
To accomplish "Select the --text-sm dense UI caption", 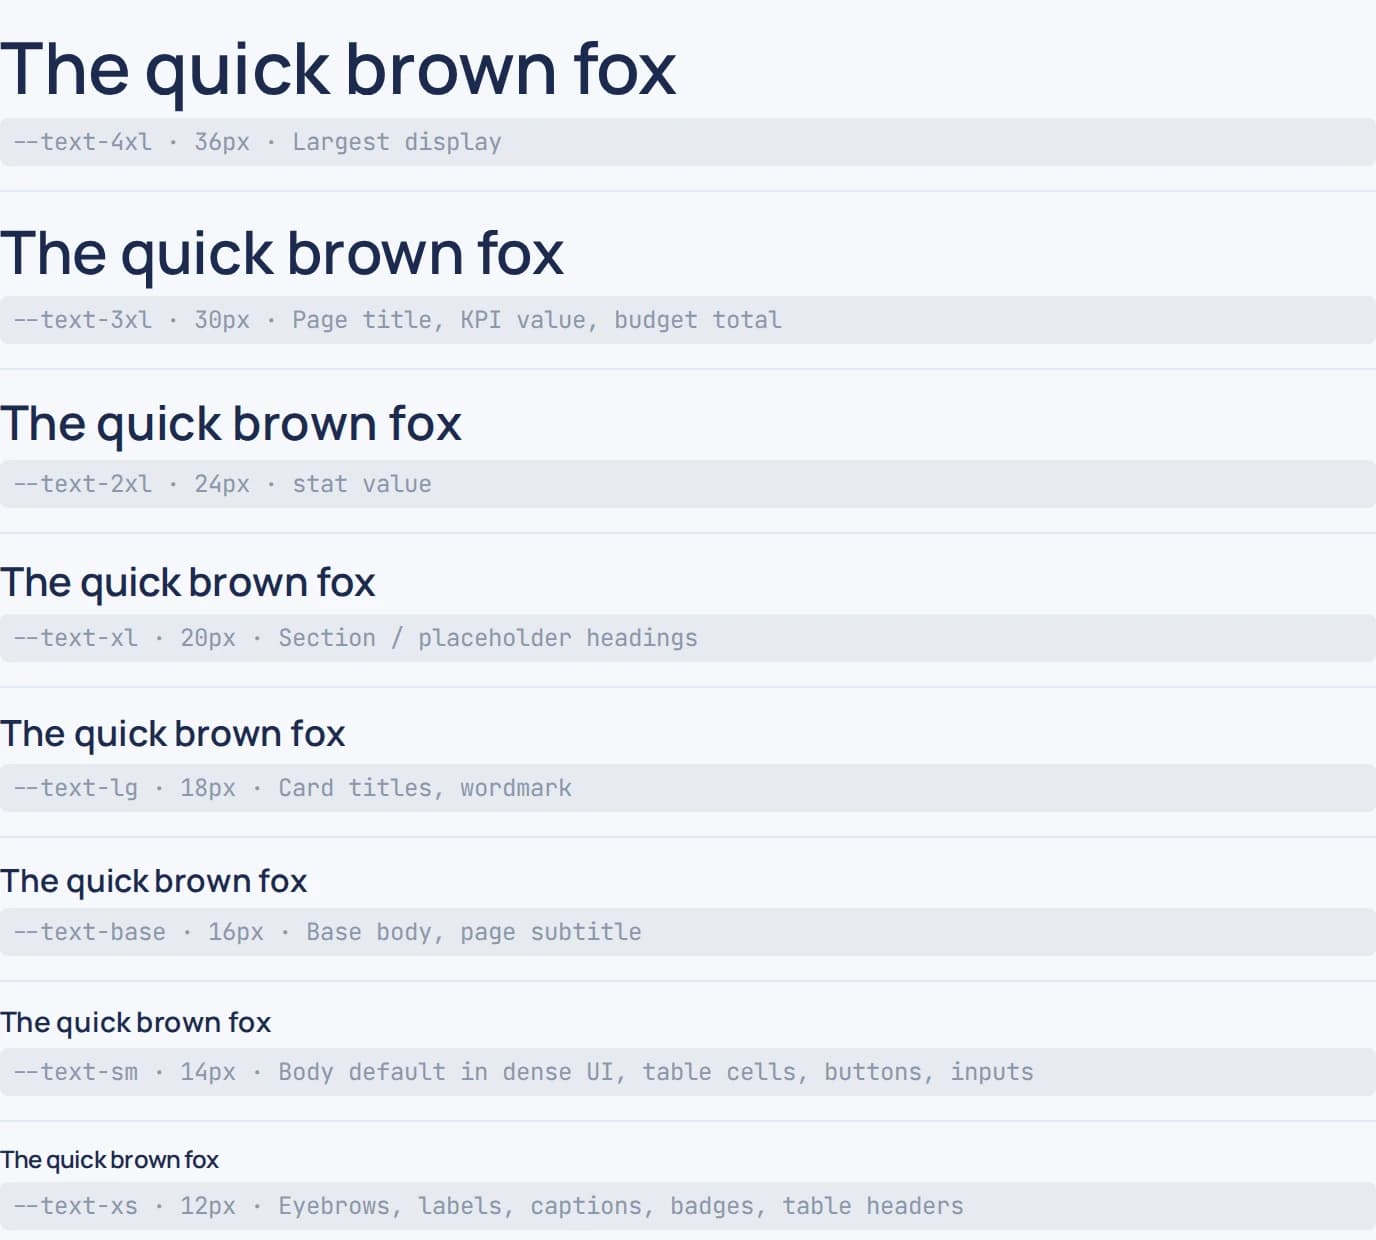I will pos(688,1072).
